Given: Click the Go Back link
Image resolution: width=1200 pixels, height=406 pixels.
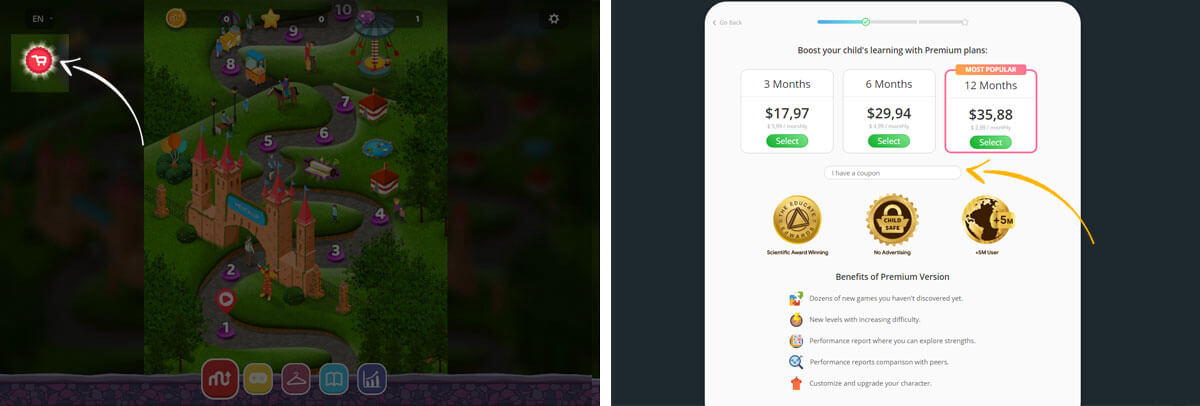Looking at the screenshot, I should pos(727,22).
